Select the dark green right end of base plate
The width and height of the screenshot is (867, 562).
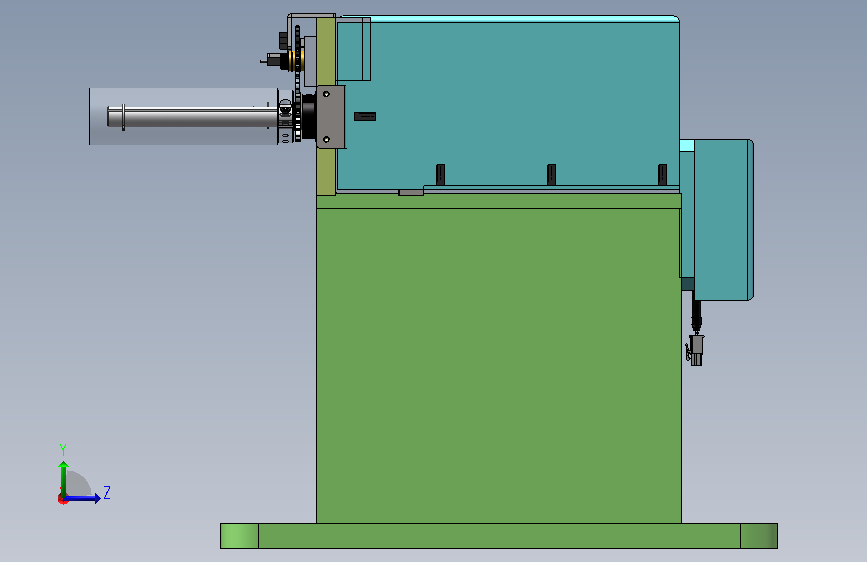(x=759, y=536)
